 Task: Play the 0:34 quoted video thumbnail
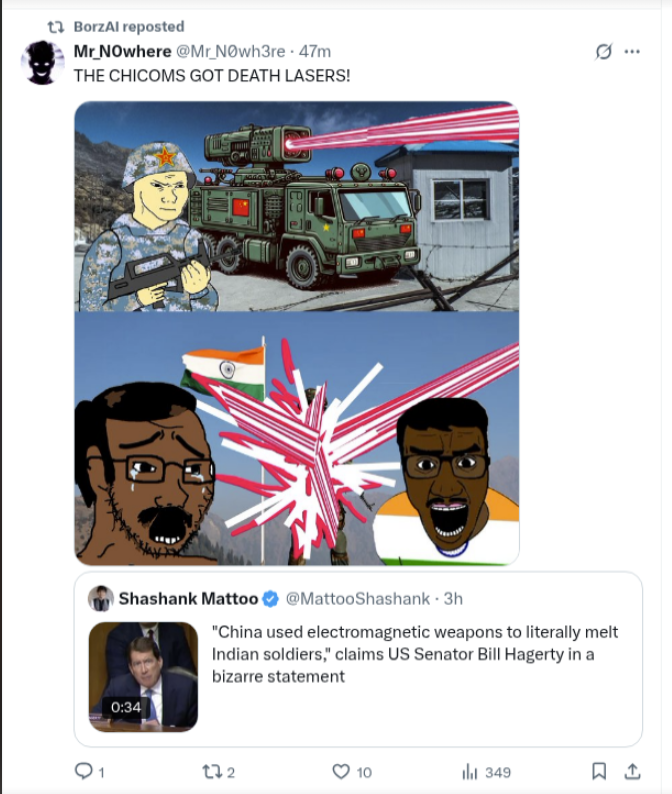coord(143,677)
